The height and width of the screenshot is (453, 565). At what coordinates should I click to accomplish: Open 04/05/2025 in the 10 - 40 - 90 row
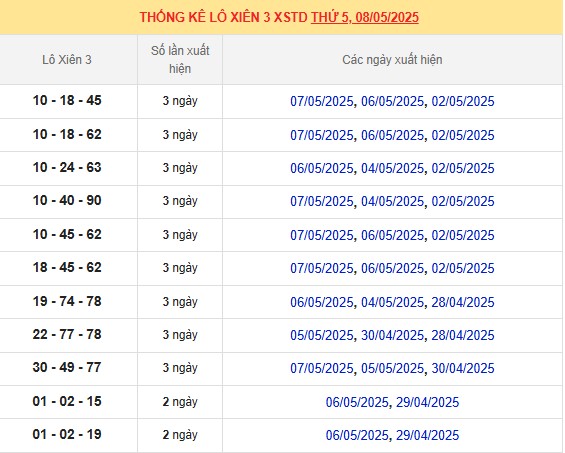pyautogui.click(x=392, y=201)
